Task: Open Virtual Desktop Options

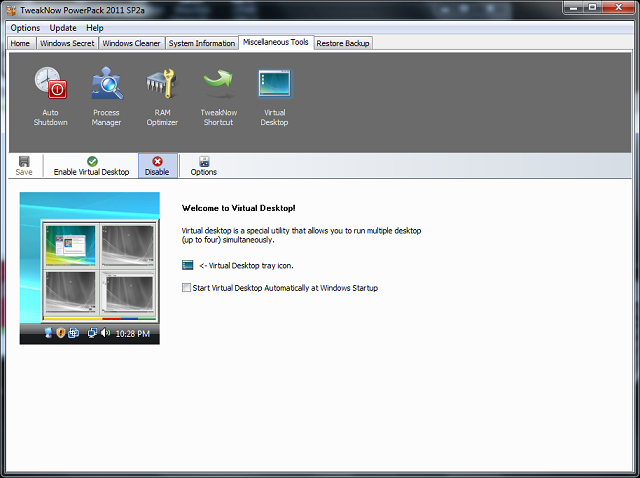Action: pos(204,166)
